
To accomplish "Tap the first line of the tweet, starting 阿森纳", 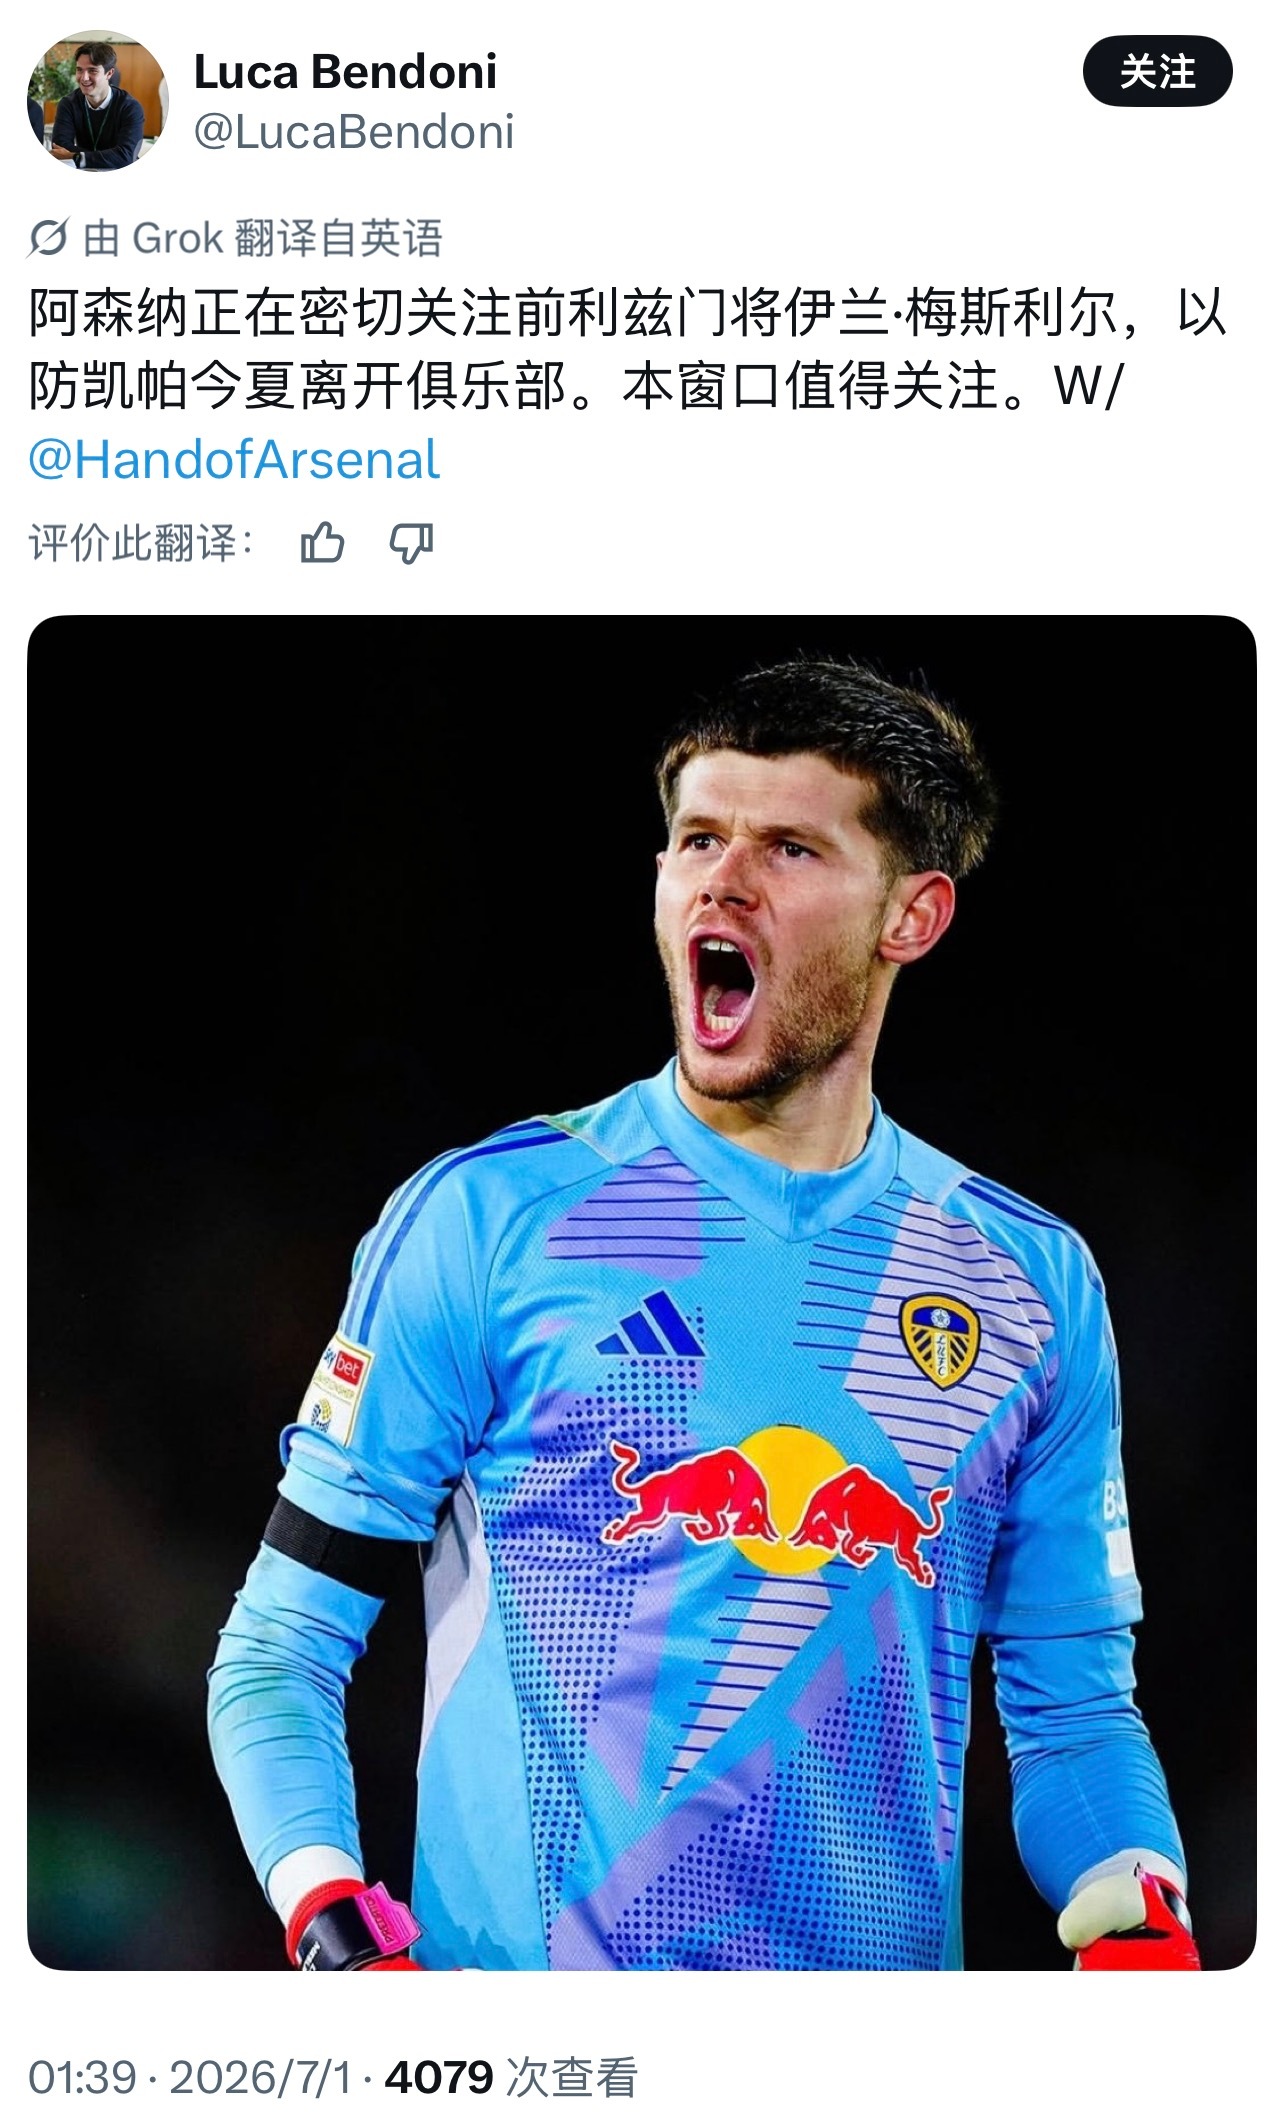I will tap(627, 313).
